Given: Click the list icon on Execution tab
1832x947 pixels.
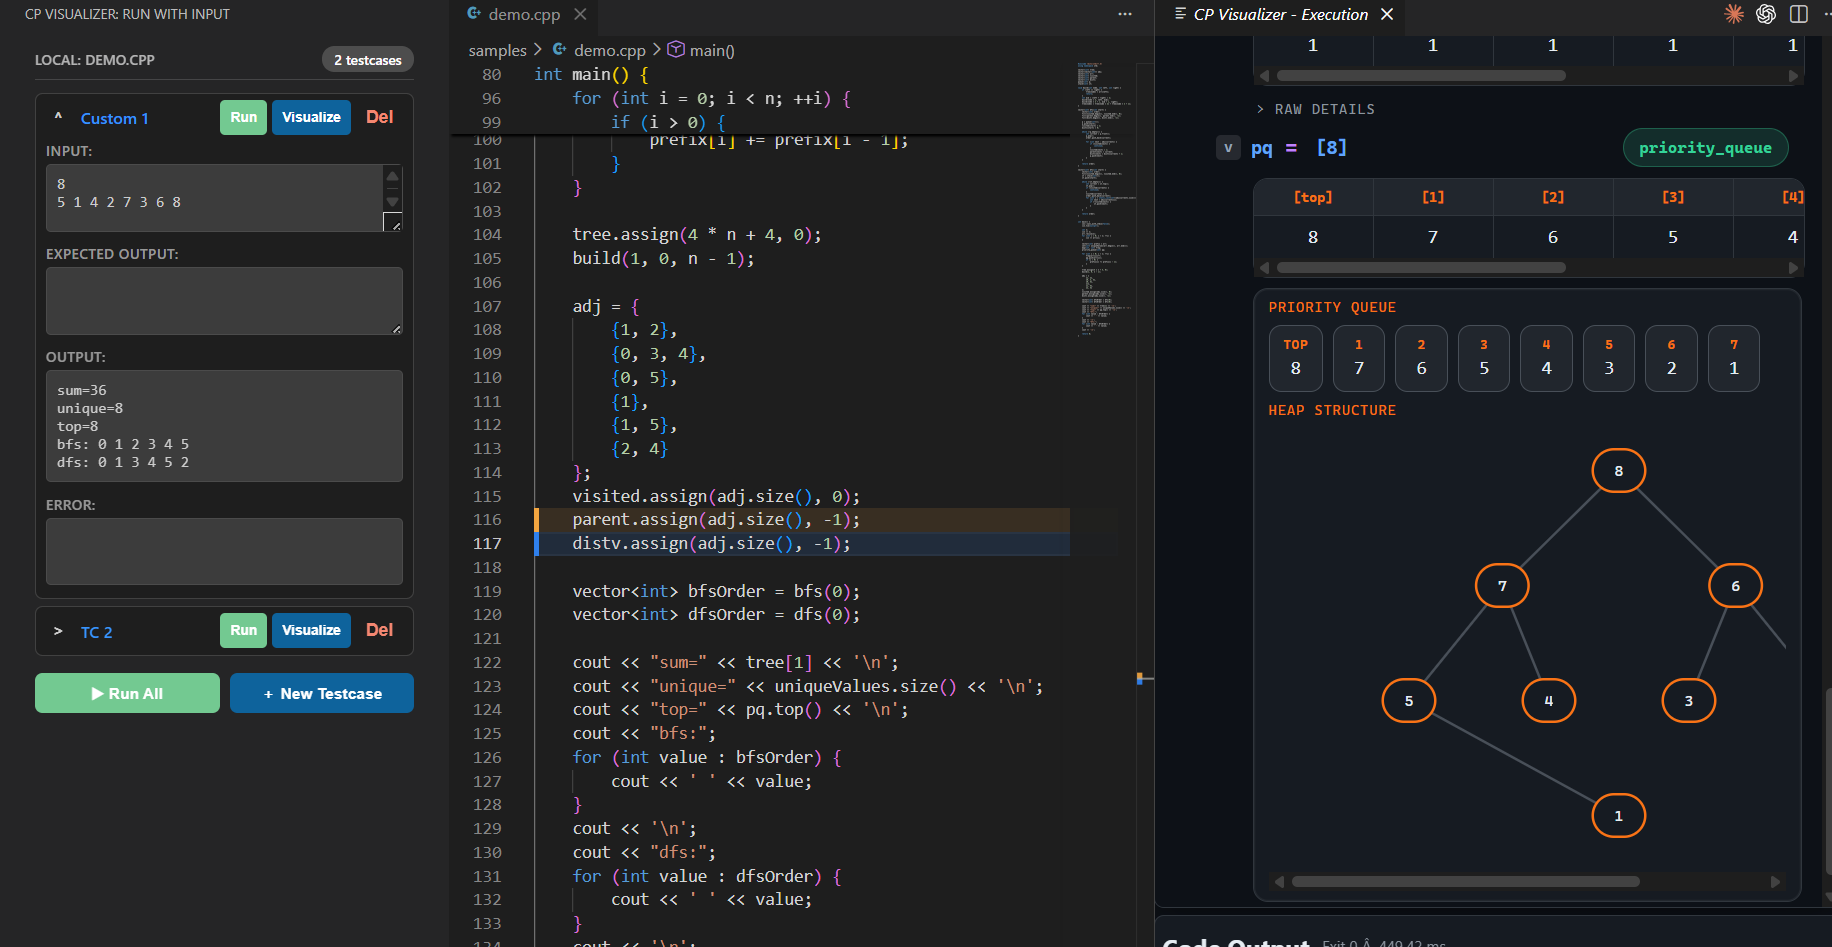Looking at the screenshot, I should [1180, 14].
